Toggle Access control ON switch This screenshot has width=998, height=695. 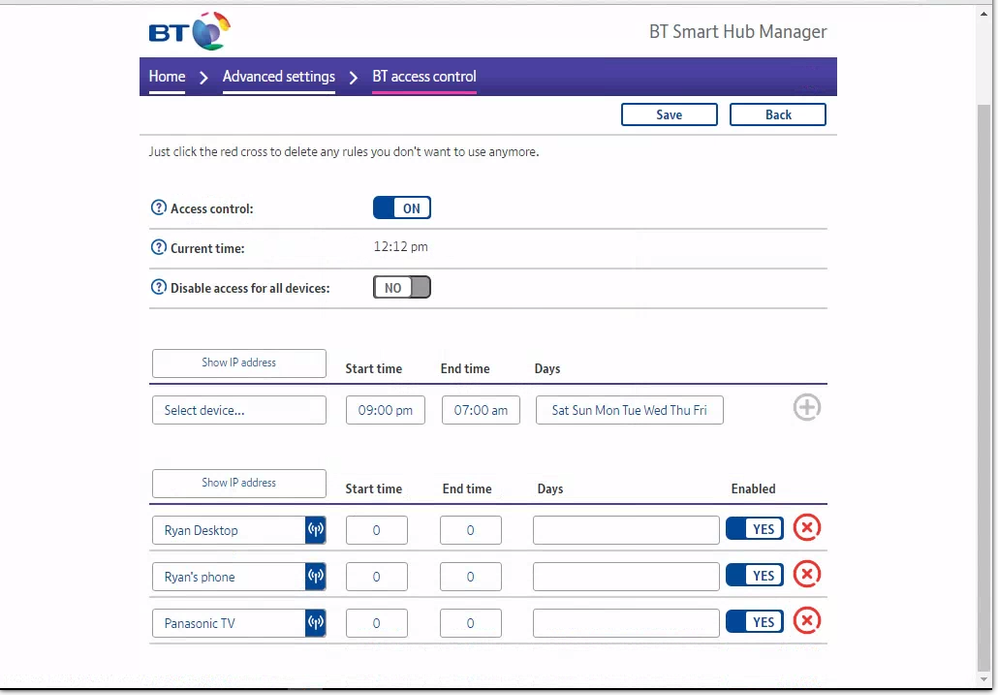(x=402, y=207)
